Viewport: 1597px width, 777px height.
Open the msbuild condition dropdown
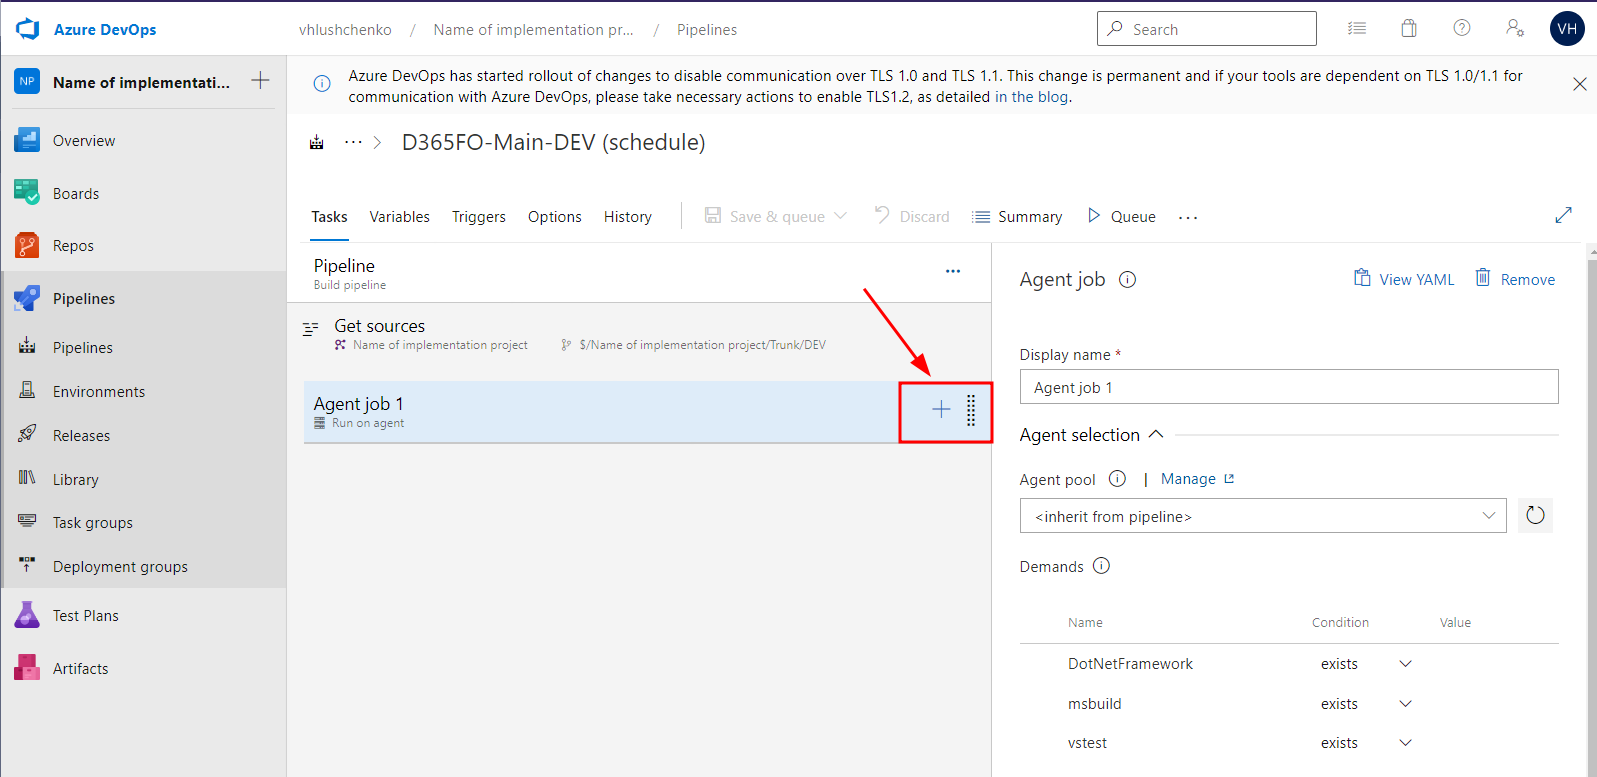[1405, 704]
